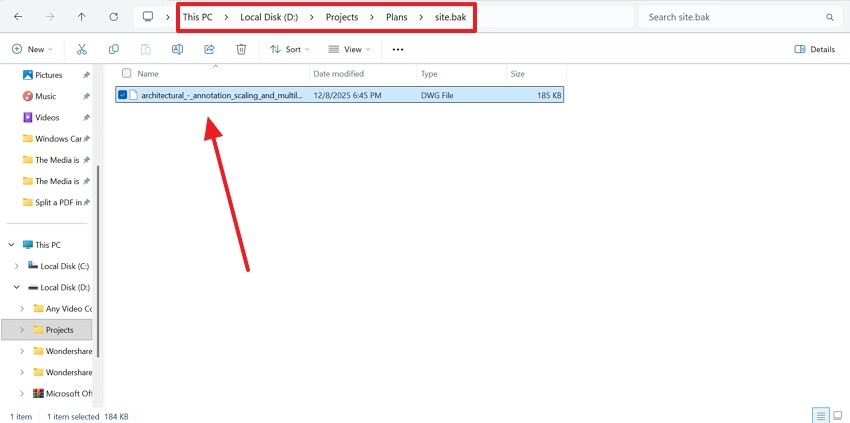This screenshot has height=423, width=850.
Task: Expand Local Disk (C:) tree node
Action: pos(16,266)
